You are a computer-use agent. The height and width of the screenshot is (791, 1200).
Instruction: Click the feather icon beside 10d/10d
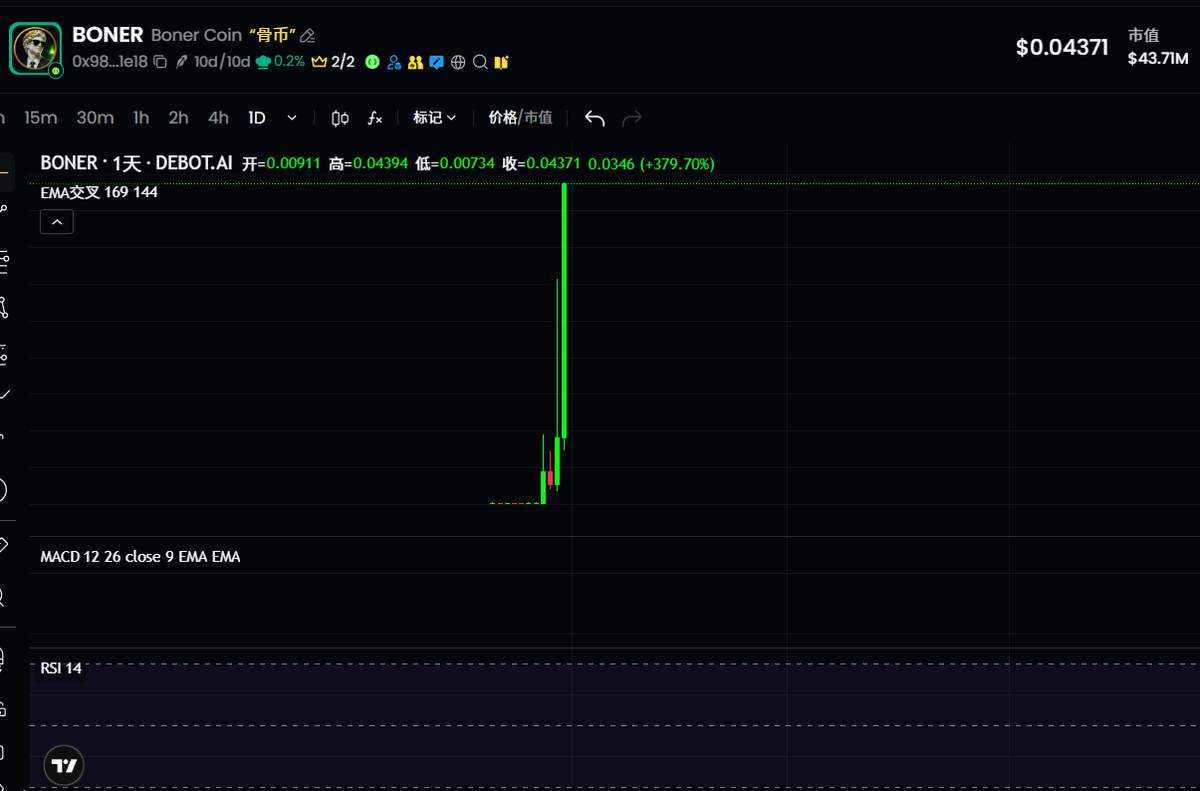point(181,62)
